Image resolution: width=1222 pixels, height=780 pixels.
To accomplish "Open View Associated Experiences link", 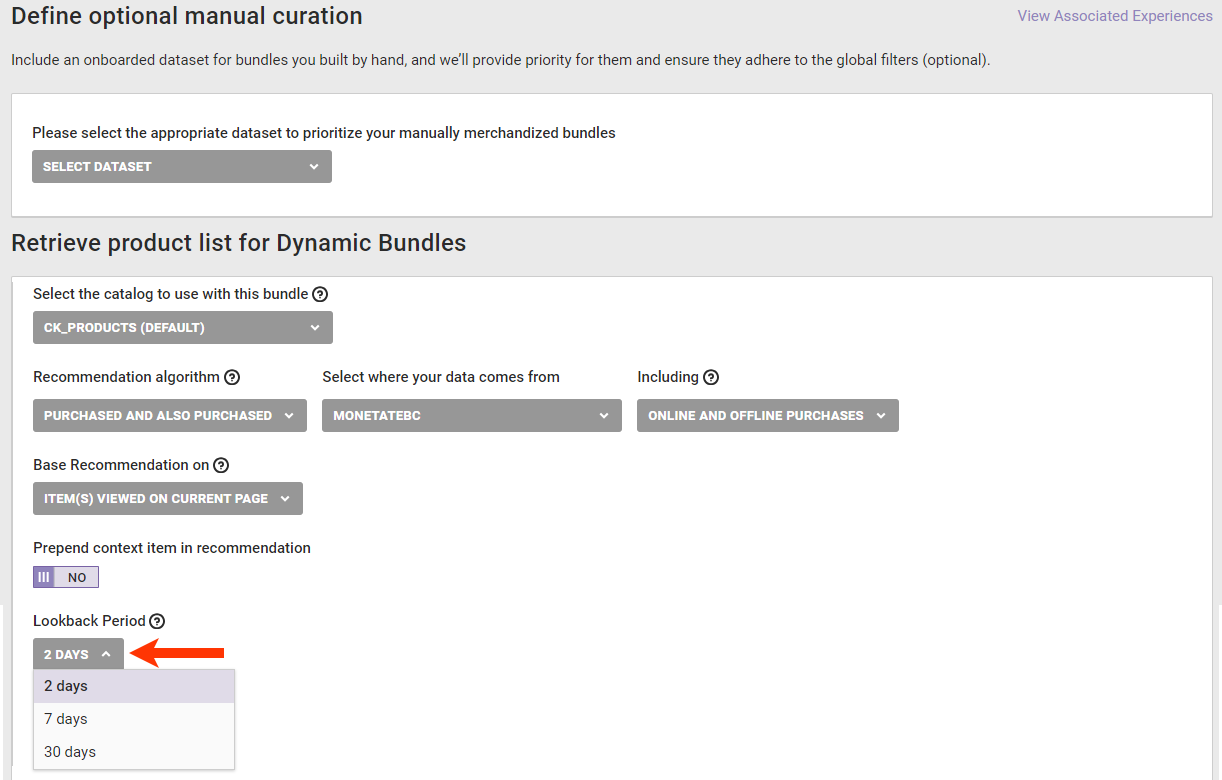I will 1114,16.
